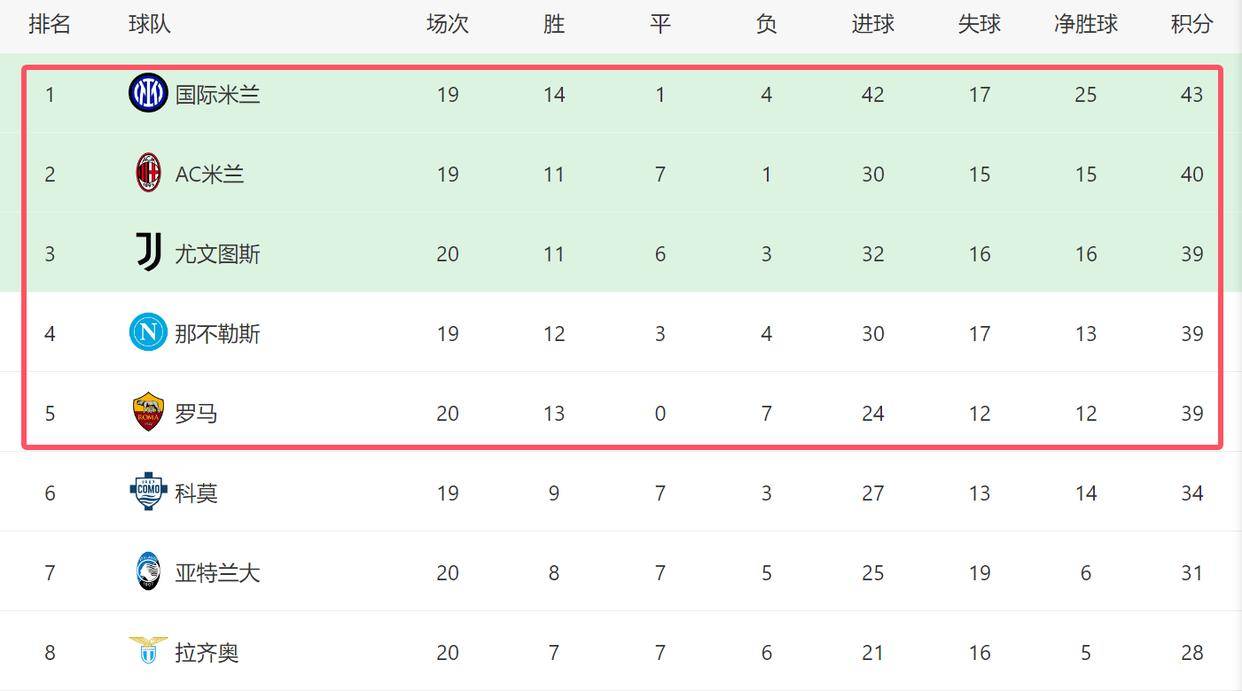Click the Juventus club logo

[x=148, y=253]
